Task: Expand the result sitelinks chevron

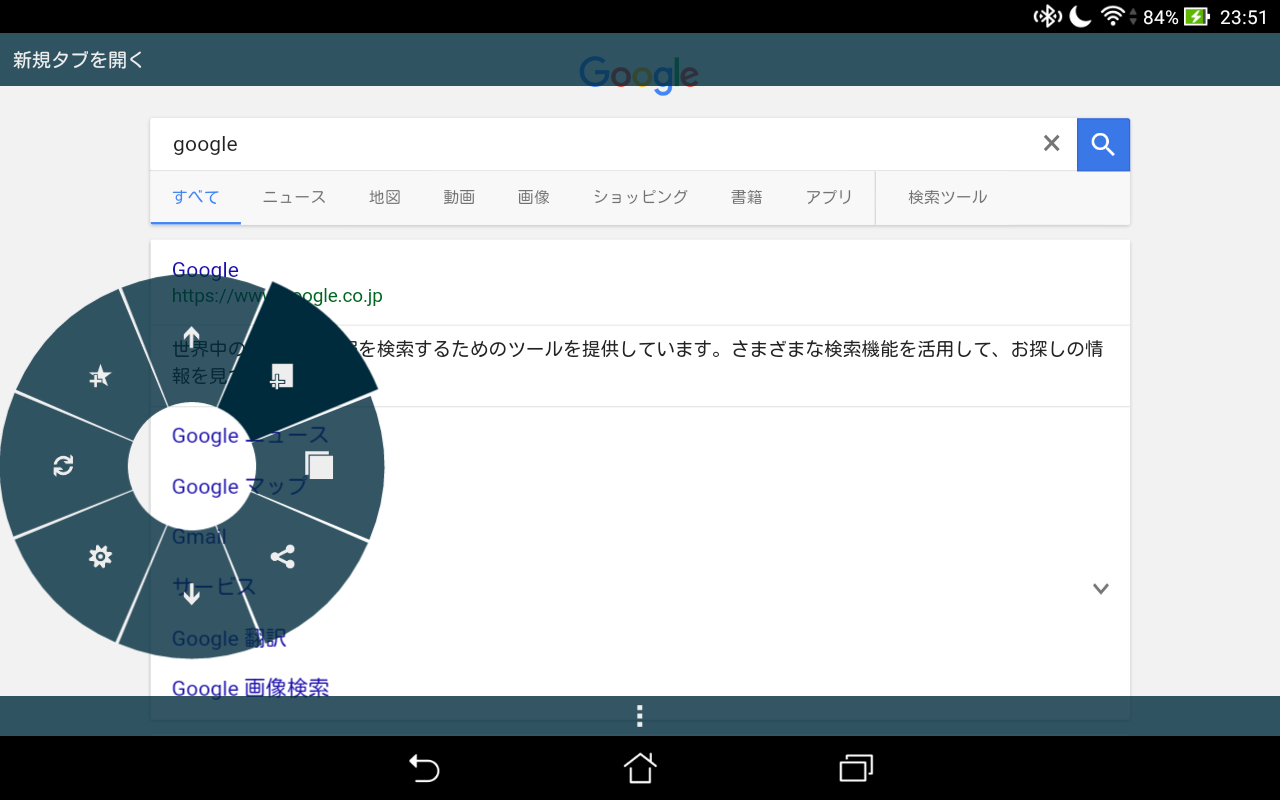Action: 1101,589
